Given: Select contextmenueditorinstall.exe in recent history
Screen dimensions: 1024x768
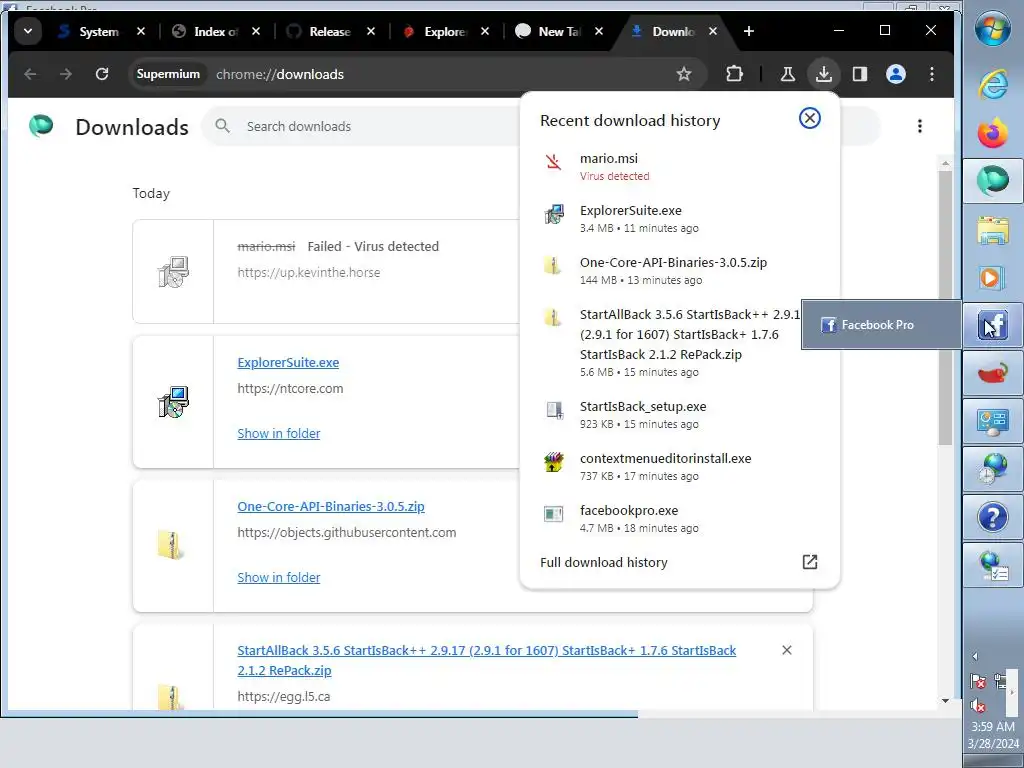Looking at the screenshot, I should click(679, 467).
